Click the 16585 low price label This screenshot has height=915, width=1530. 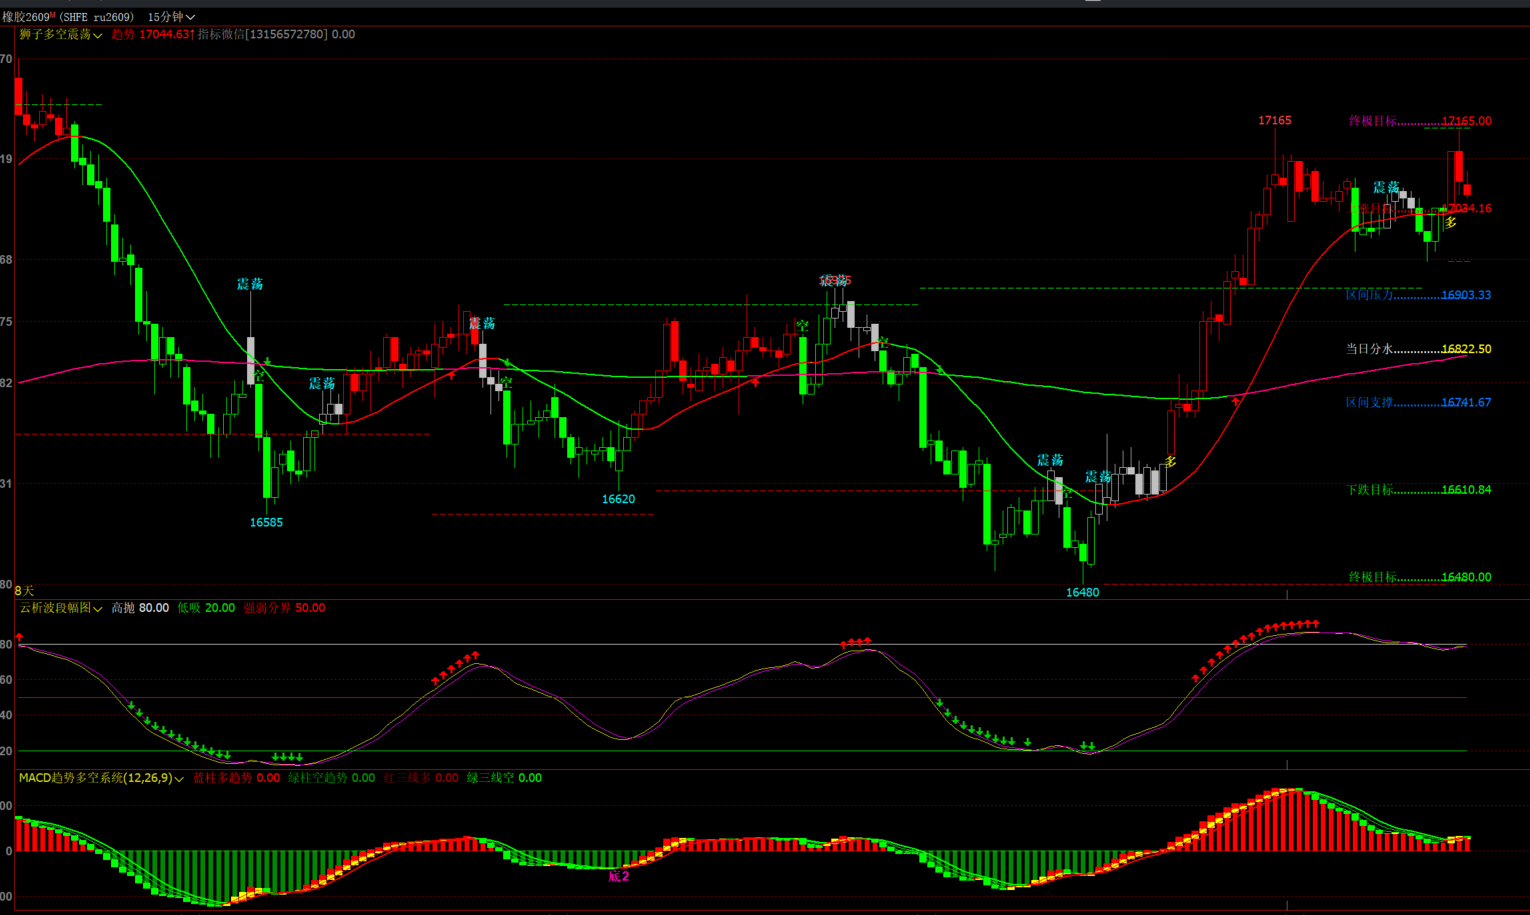tap(266, 522)
